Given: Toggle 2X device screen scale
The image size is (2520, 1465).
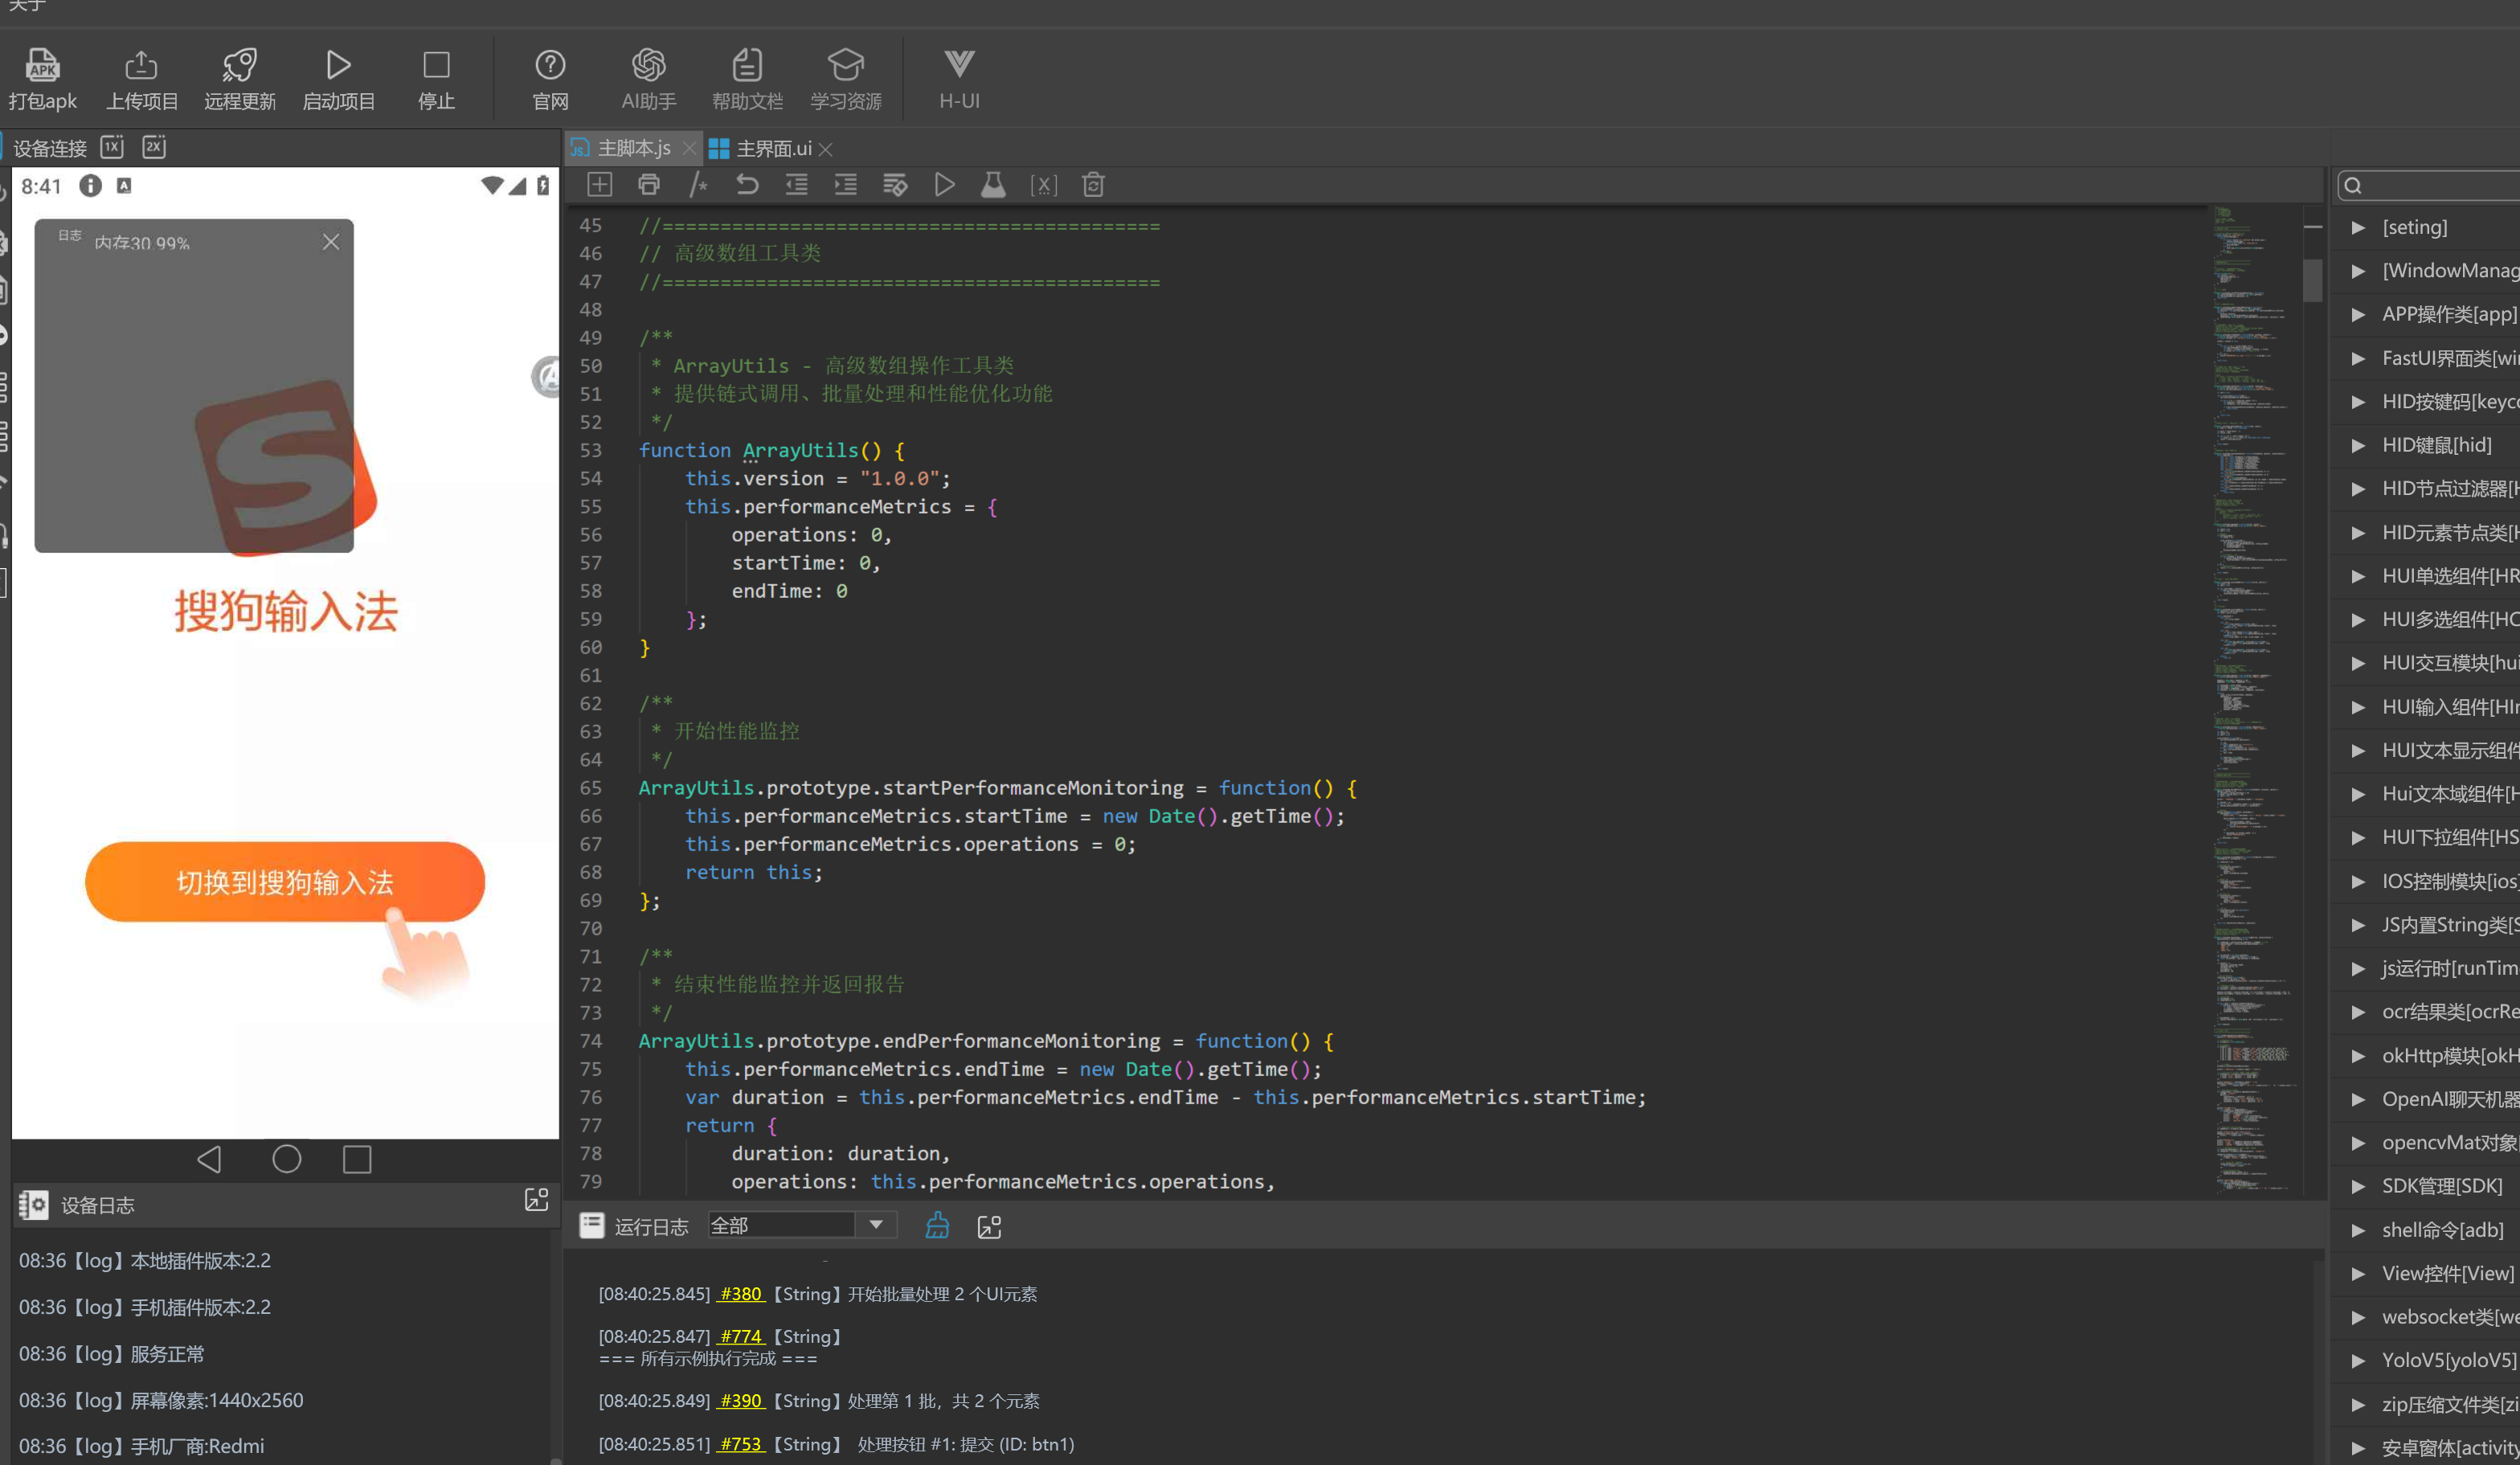Looking at the screenshot, I should 154,147.
